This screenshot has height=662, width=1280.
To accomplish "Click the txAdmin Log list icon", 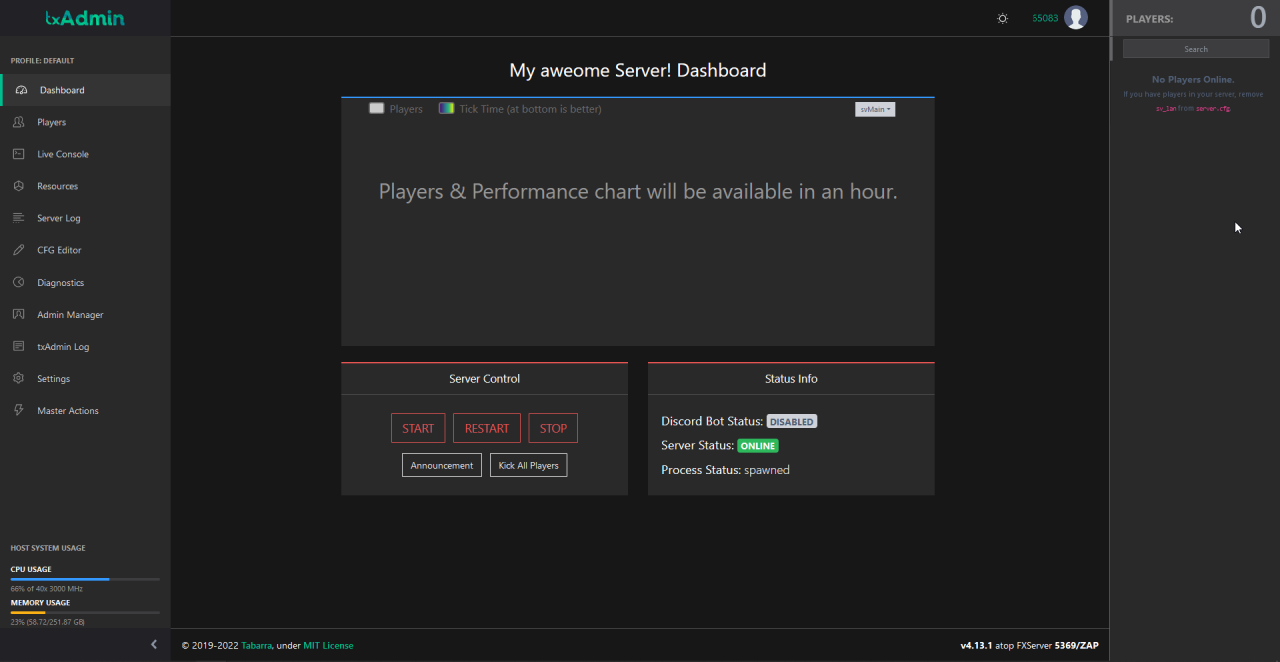I will pos(18,346).
